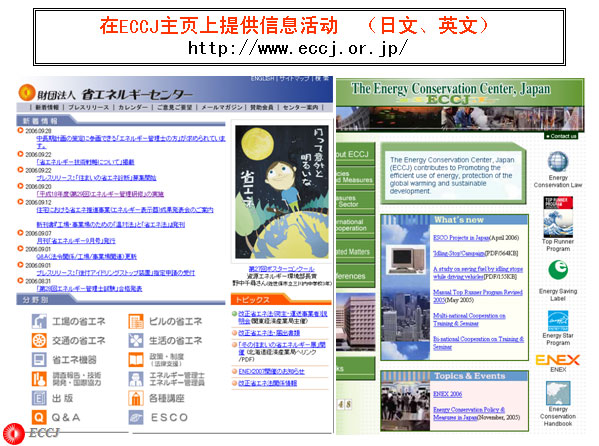Open Energy Conservation Policy & Measures link
This screenshot has height=446, width=599.
click(x=469, y=413)
